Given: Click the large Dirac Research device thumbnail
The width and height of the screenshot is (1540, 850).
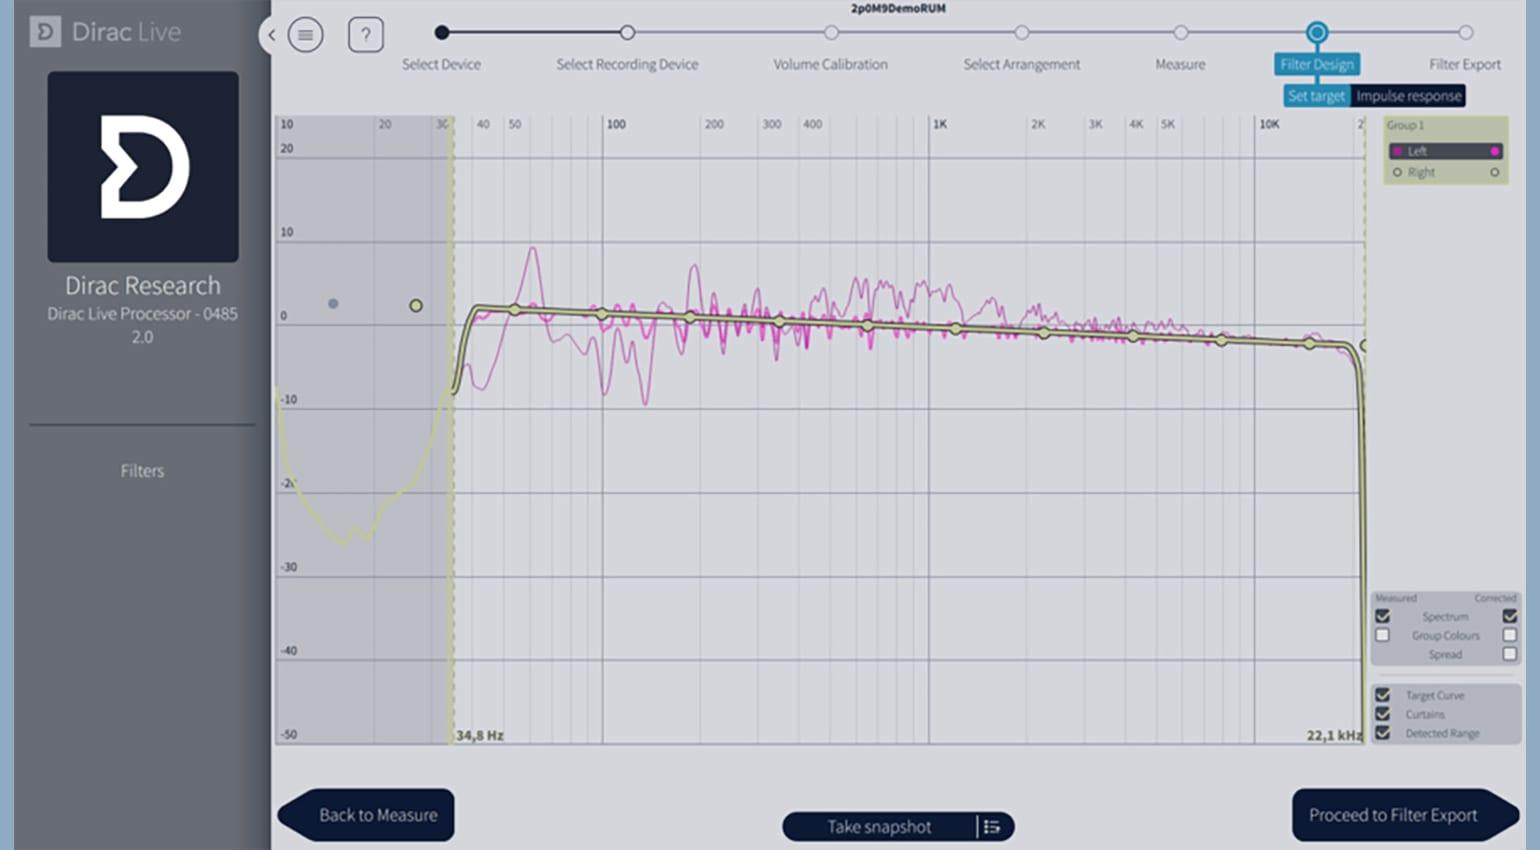Looking at the screenshot, I should (x=143, y=166).
